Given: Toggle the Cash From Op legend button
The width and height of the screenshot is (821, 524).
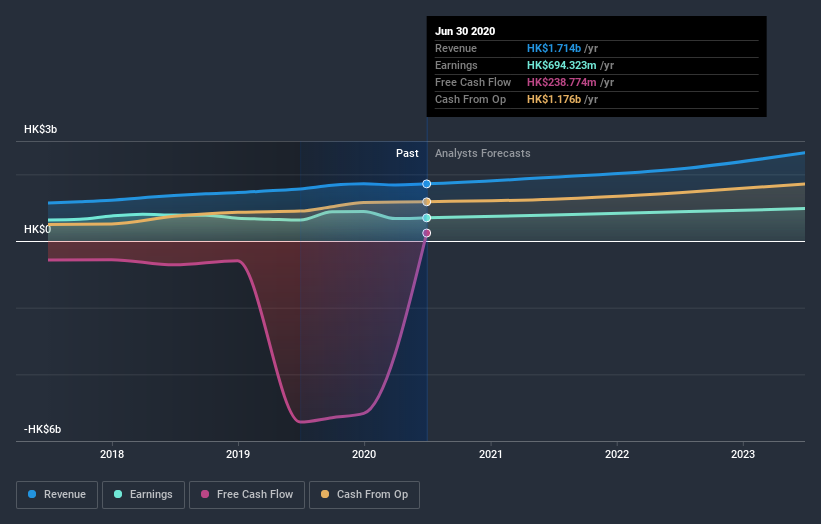Looking at the screenshot, I should 364,495.
